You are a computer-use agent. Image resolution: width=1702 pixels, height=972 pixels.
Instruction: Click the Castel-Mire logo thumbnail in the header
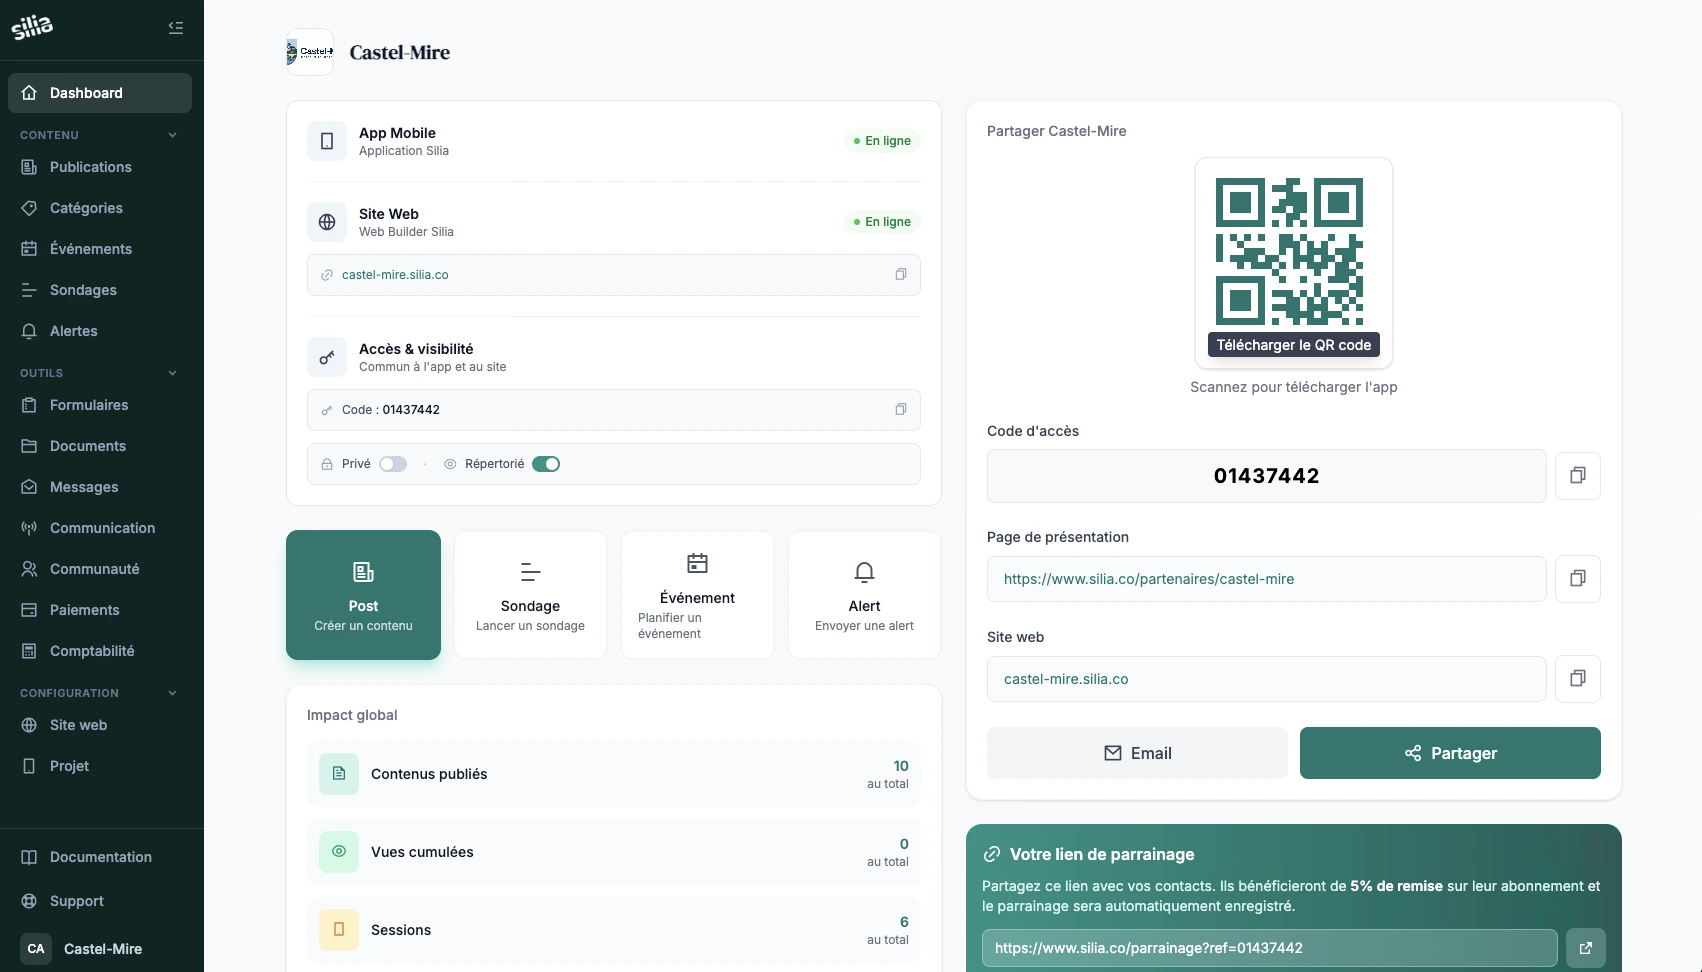[x=310, y=52]
